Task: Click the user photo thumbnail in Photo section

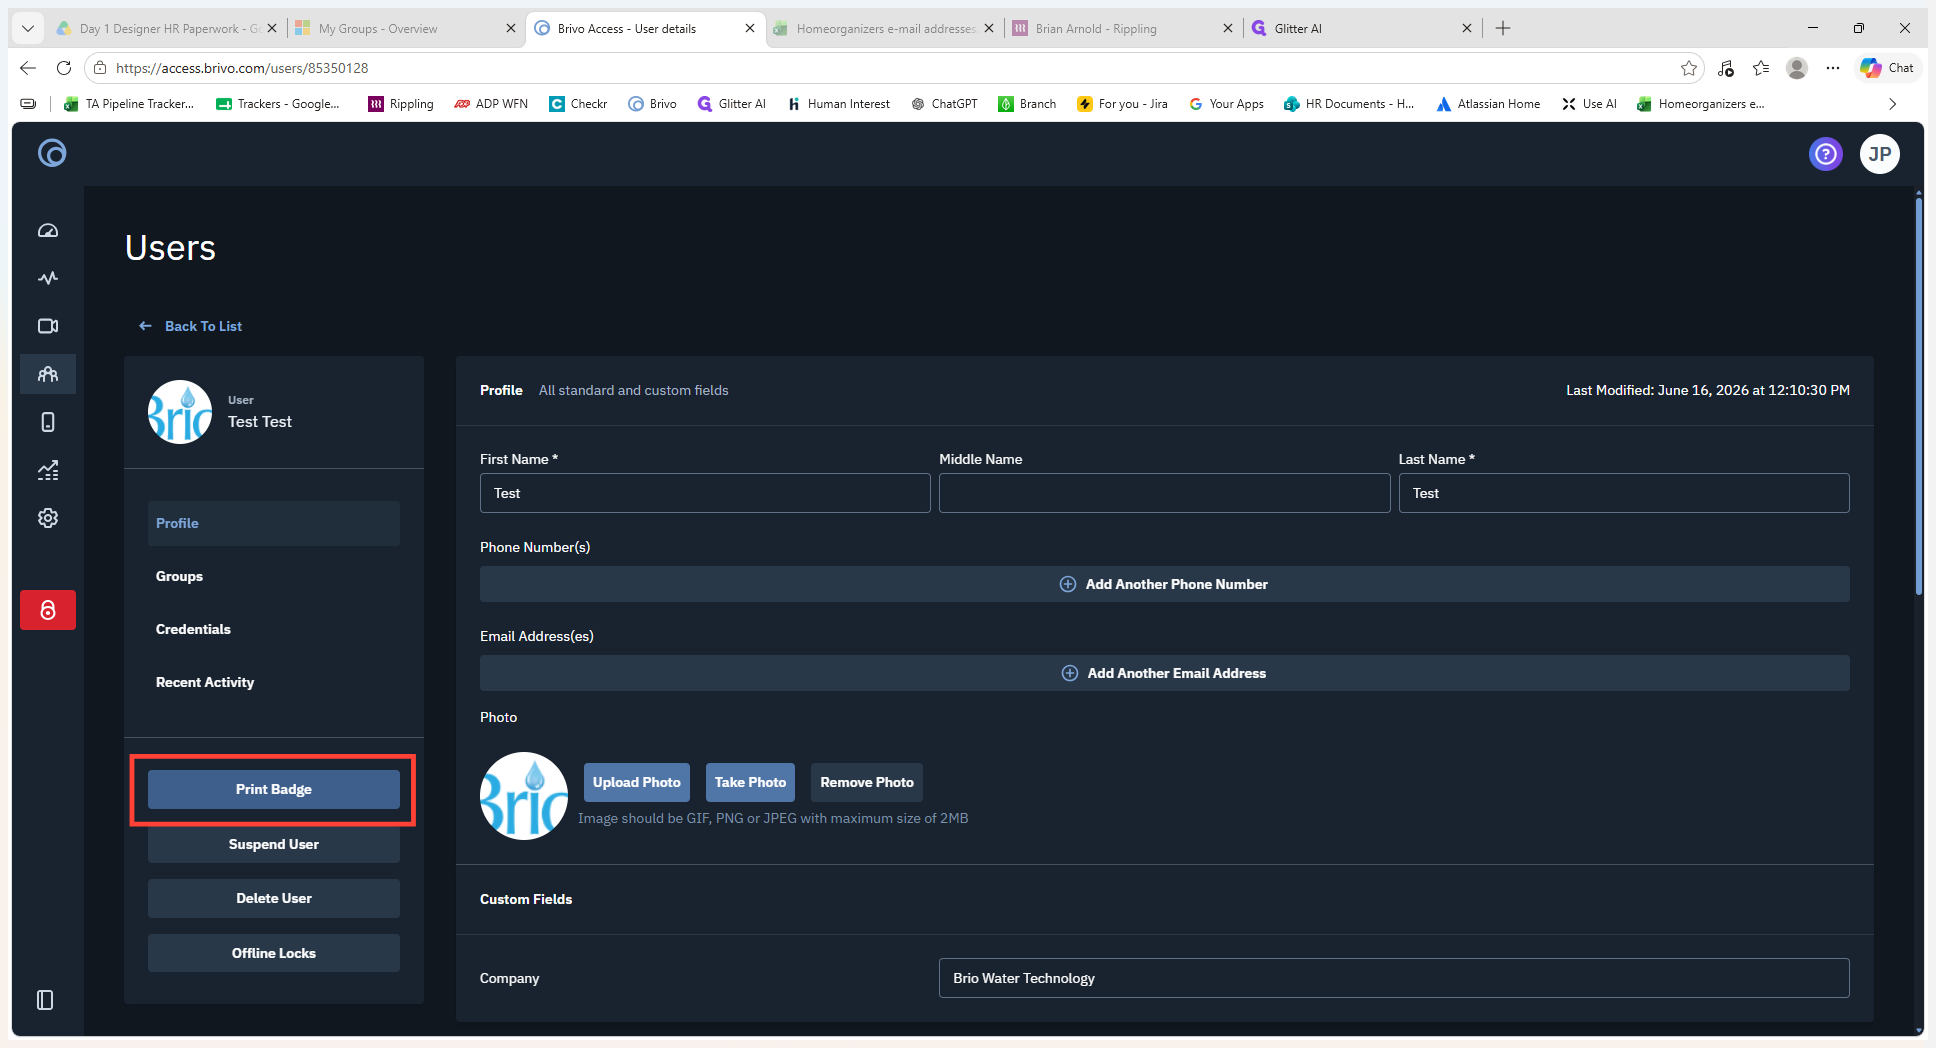Action: click(x=524, y=796)
